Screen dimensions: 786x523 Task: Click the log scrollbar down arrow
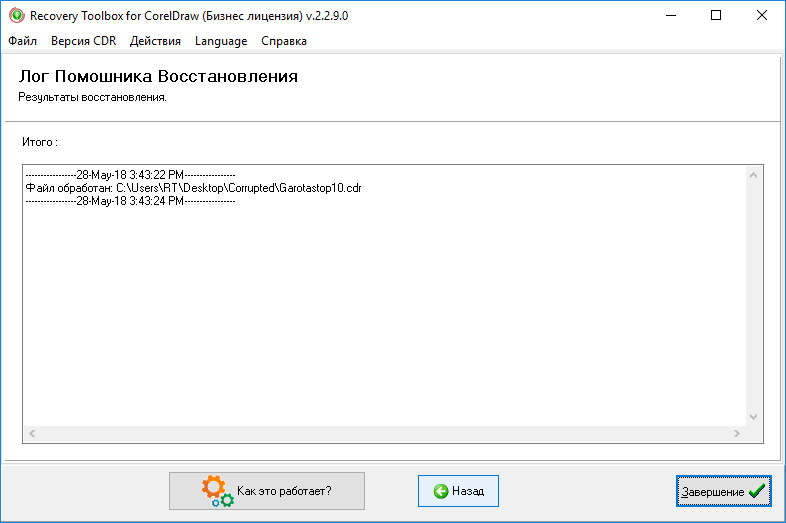click(x=753, y=417)
